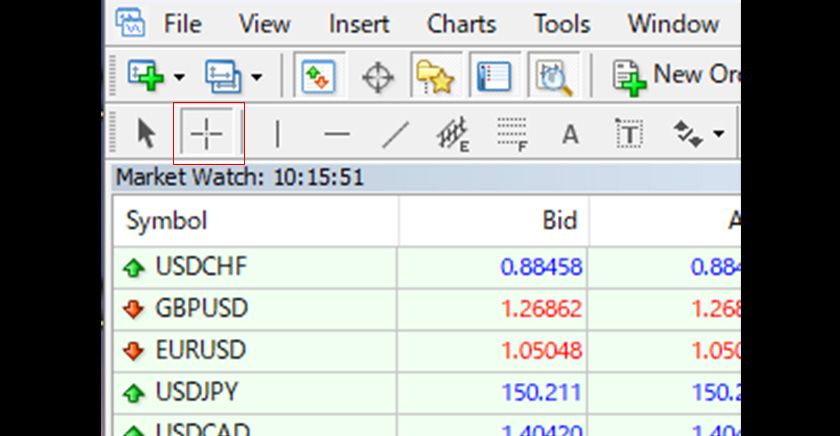The image size is (840, 436).
Task: Draw a vertical line tool
Action: click(x=277, y=134)
